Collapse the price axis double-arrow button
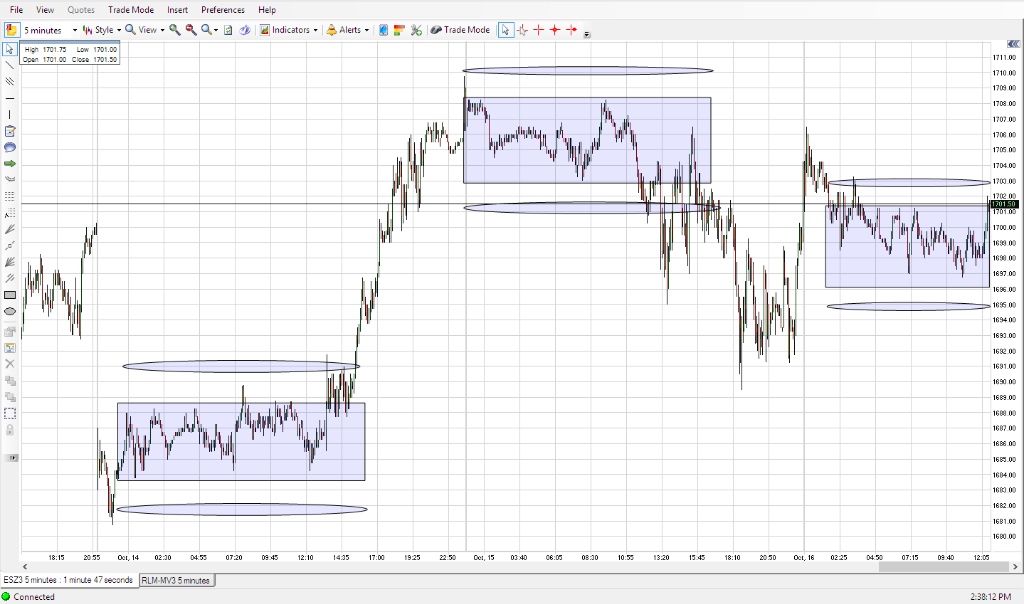This screenshot has width=1024, height=604. click(1012, 44)
